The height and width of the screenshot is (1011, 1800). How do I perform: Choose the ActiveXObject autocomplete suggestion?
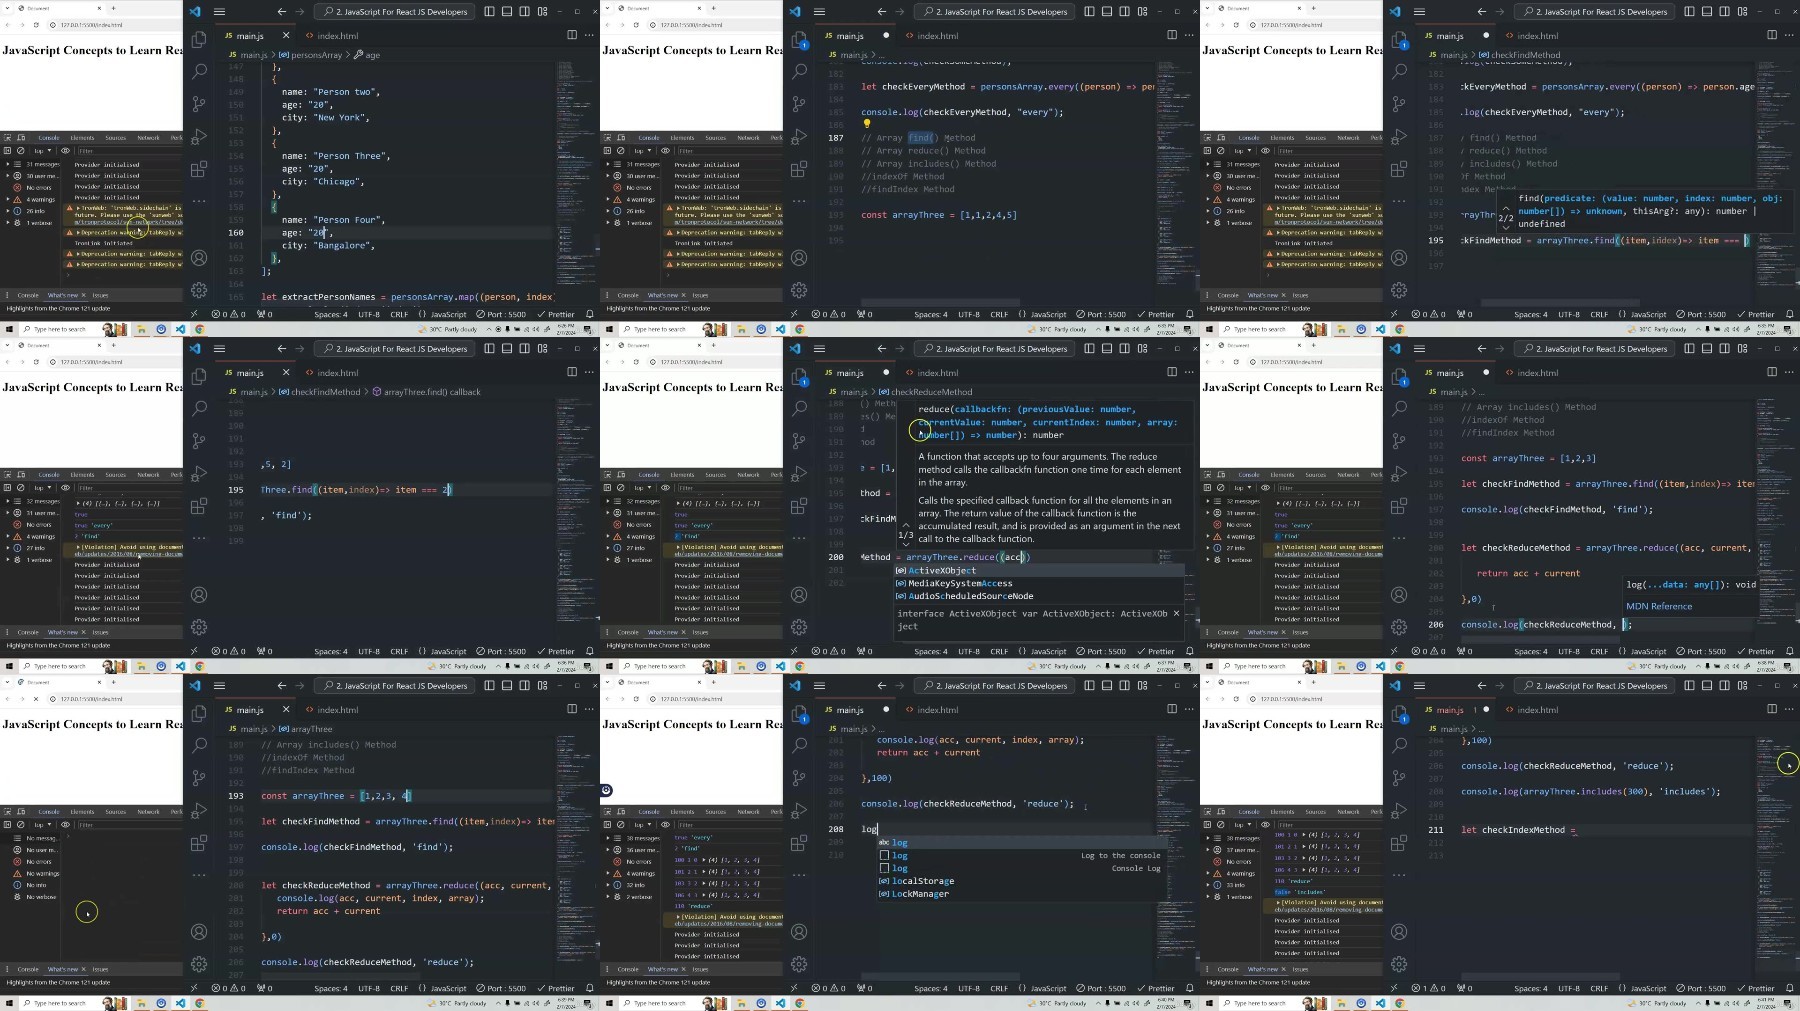pos(1039,570)
